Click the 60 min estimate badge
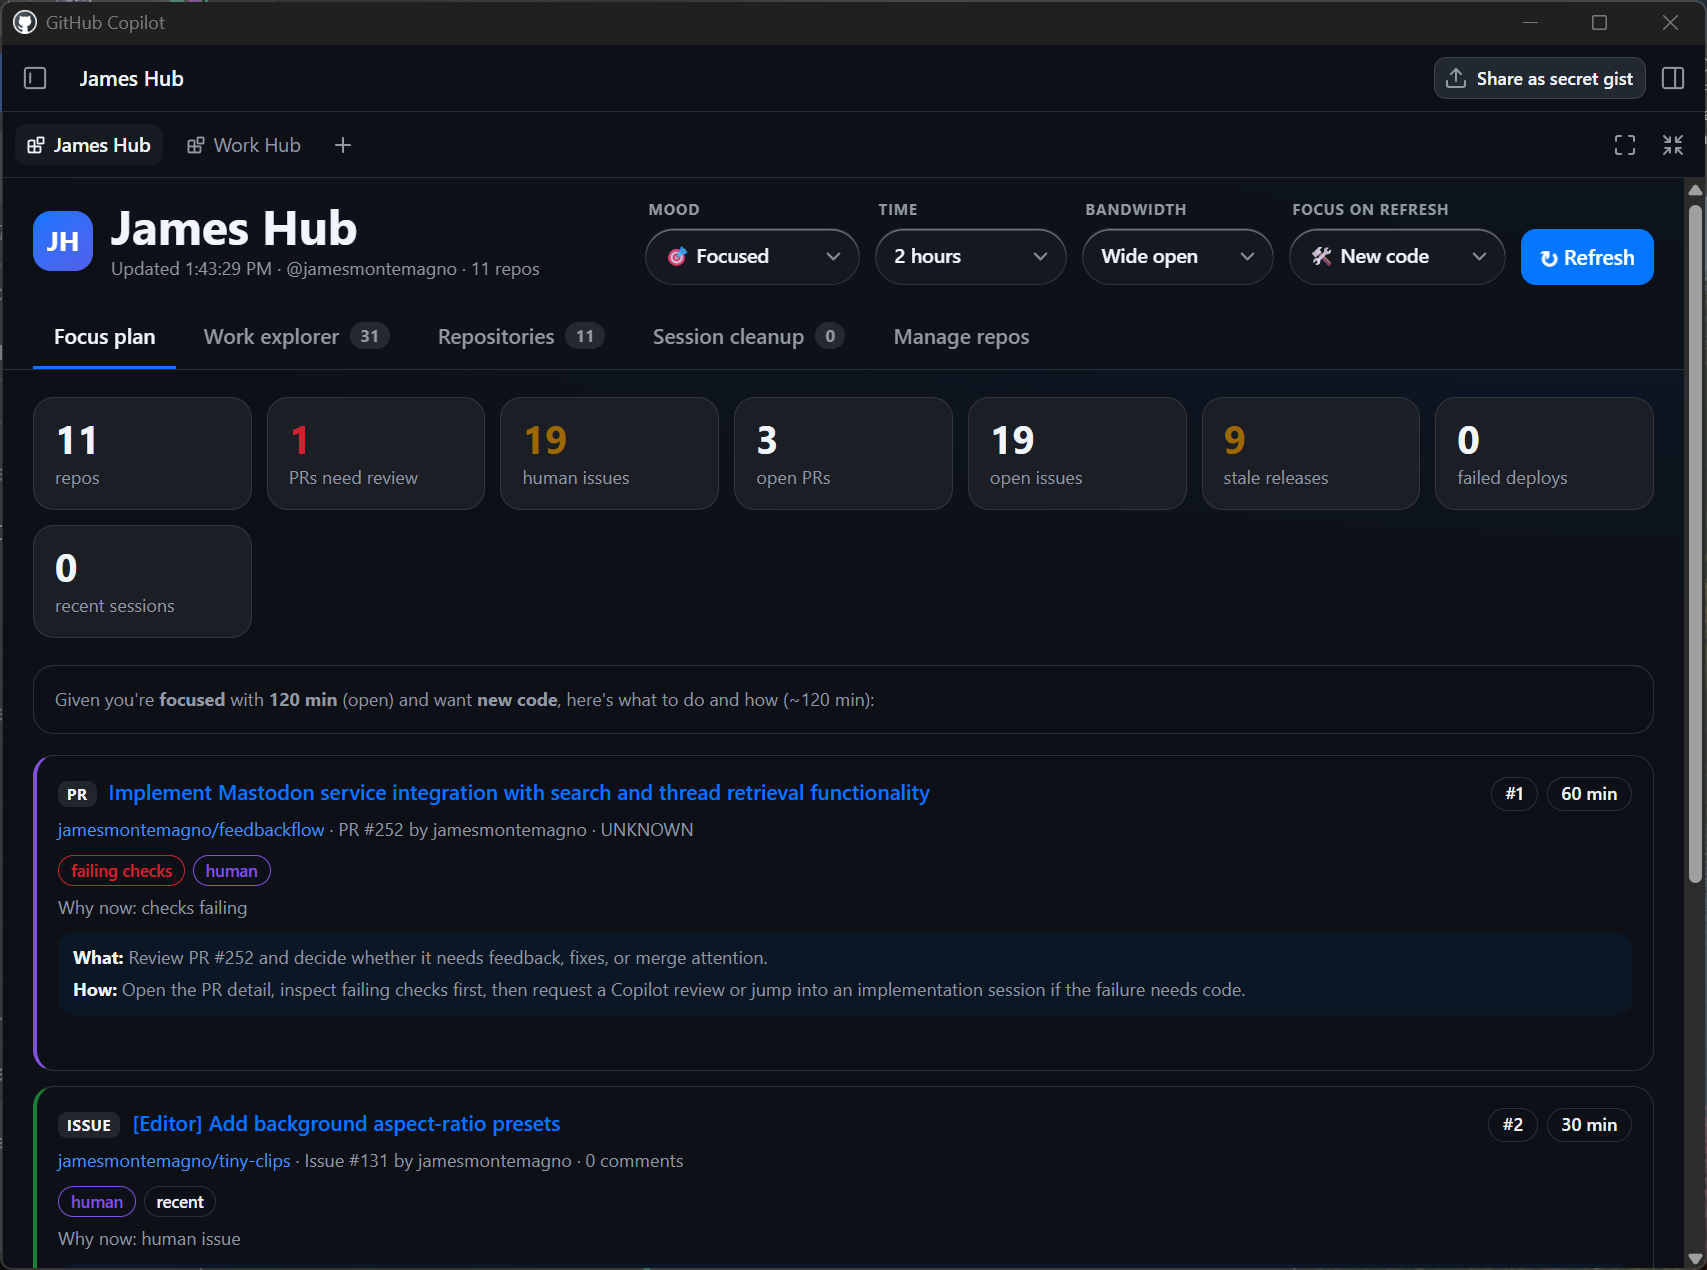 pyautogui.click(x=1589, y=794)
